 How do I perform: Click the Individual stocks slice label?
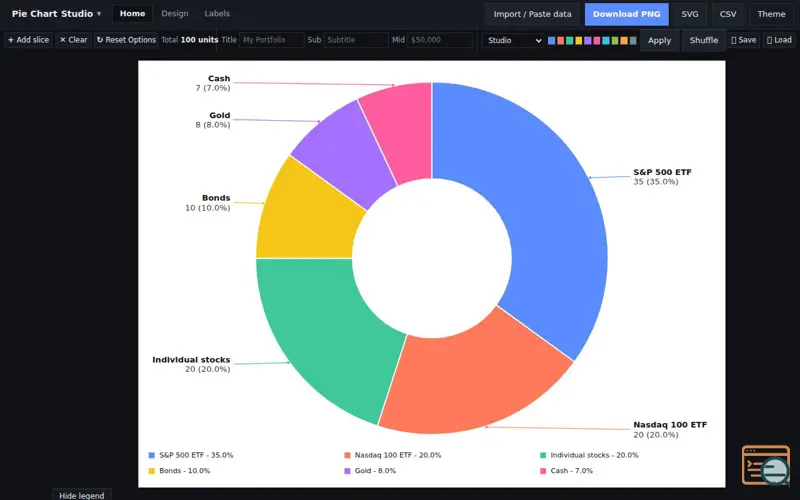191,364
